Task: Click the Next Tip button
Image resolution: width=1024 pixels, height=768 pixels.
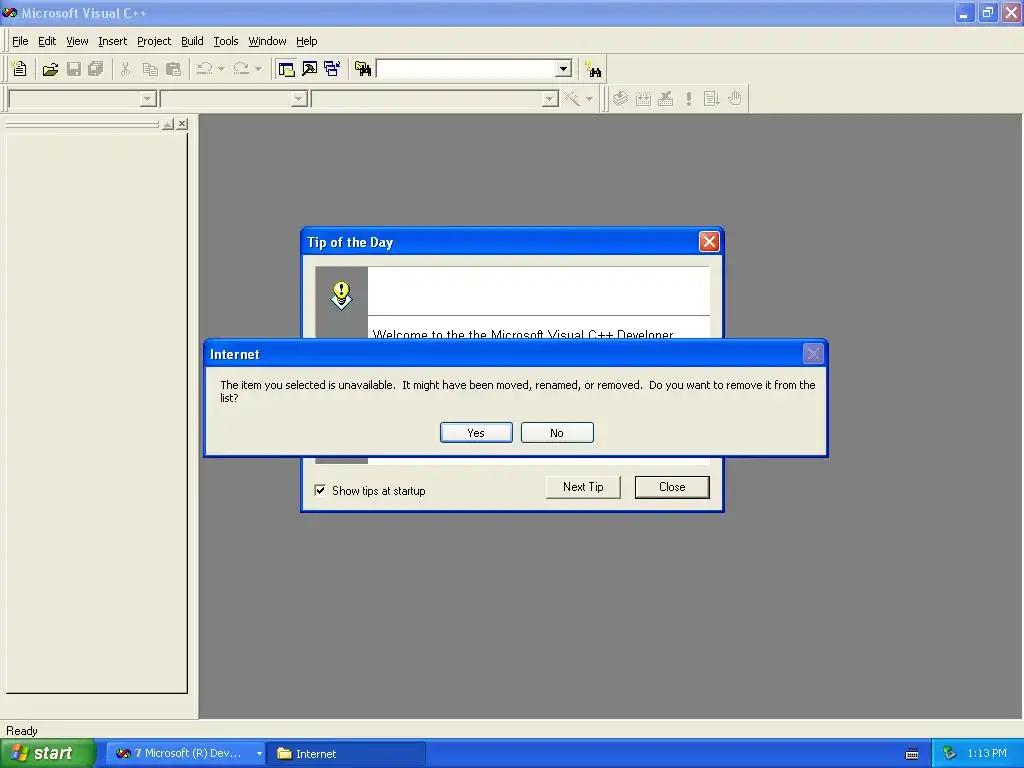Action: 583,487
